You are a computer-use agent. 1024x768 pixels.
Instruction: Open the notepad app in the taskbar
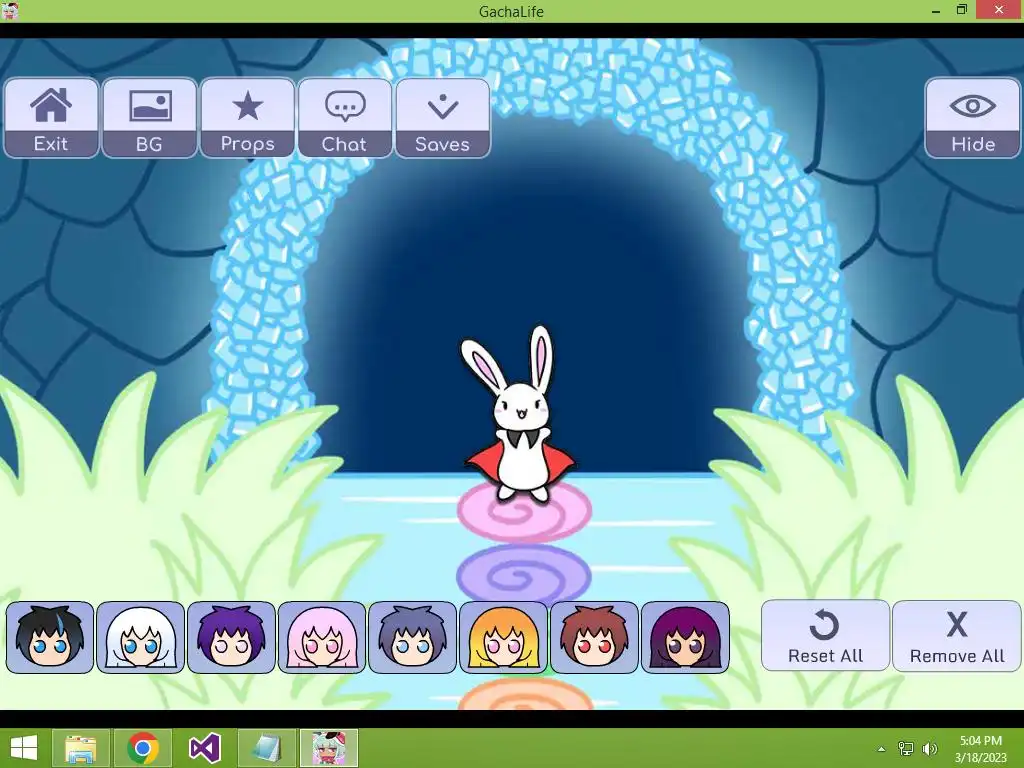click(267, 748)
